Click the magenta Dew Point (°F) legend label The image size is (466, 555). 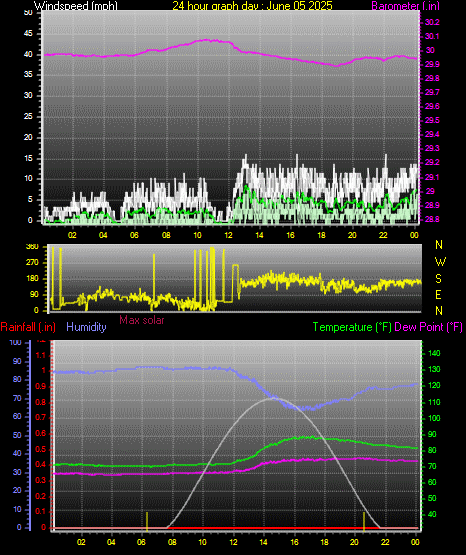pos(428,327)
